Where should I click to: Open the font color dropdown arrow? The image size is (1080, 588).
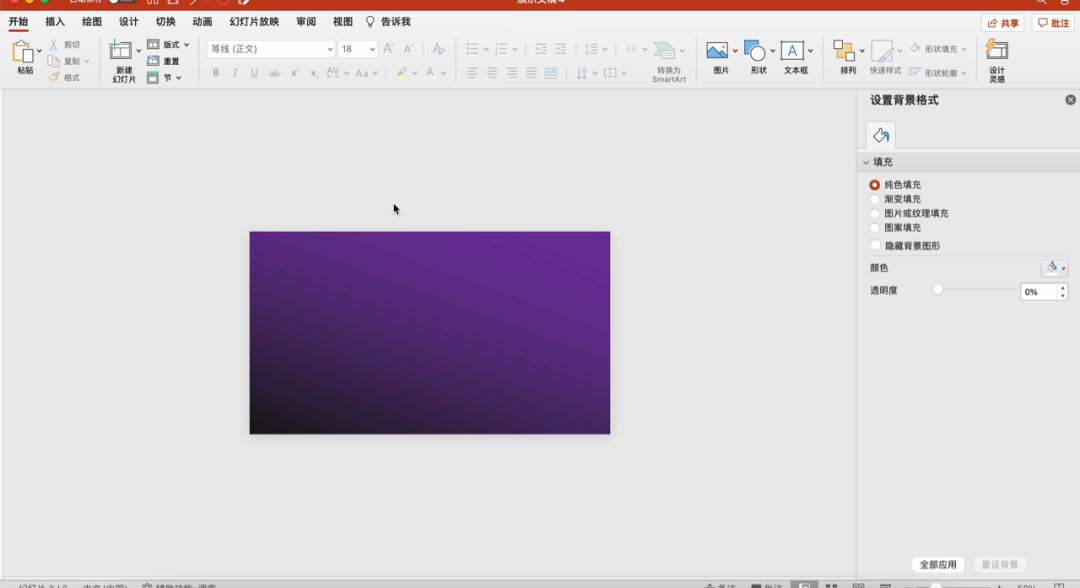(444, 73)
